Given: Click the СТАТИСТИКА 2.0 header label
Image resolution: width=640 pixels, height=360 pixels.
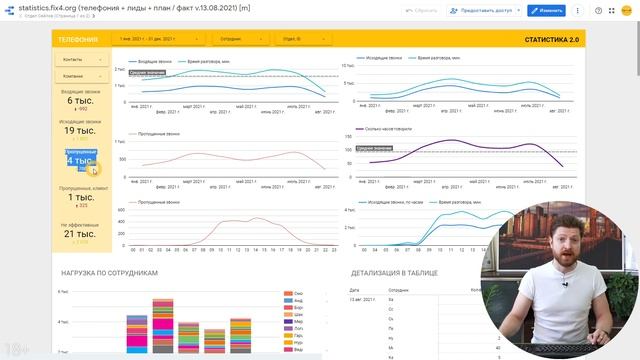Looking at the screenshot, I should (x=551, y=40).
